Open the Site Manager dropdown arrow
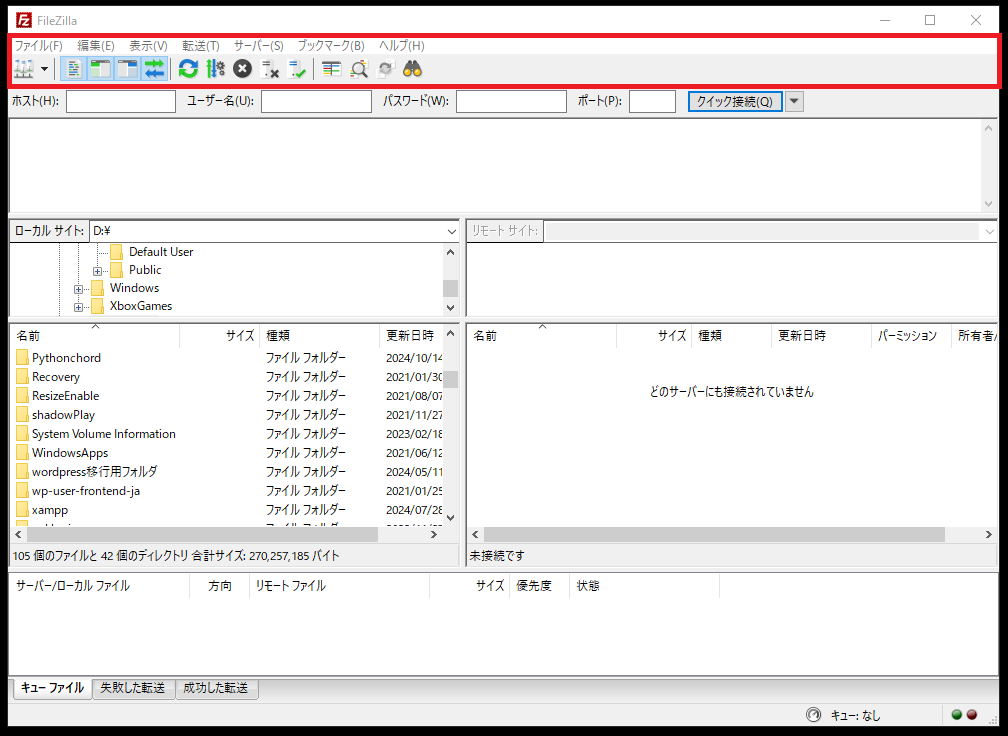This screenshot has width=1008, height=736. [45, 69]
